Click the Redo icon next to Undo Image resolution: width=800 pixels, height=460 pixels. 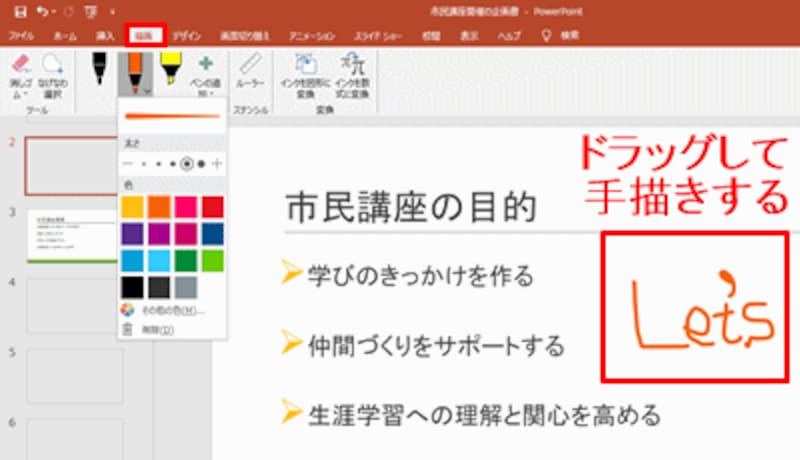(68, 11)
